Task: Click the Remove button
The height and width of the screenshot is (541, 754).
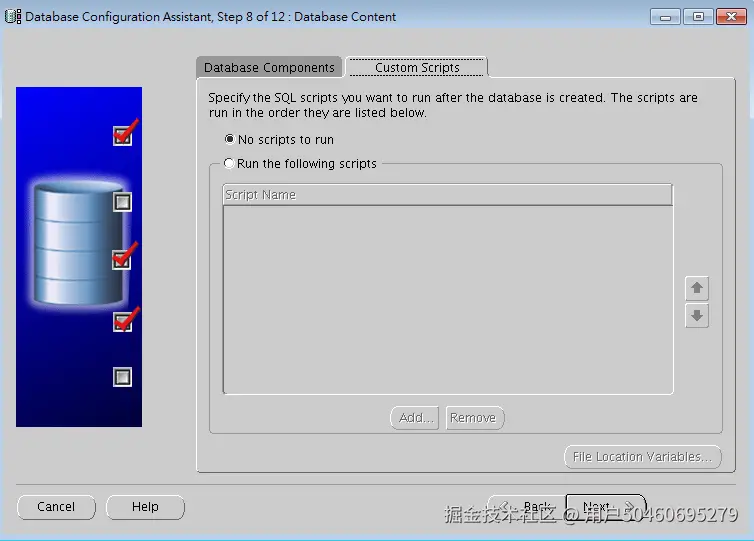Action: (474, 417)
